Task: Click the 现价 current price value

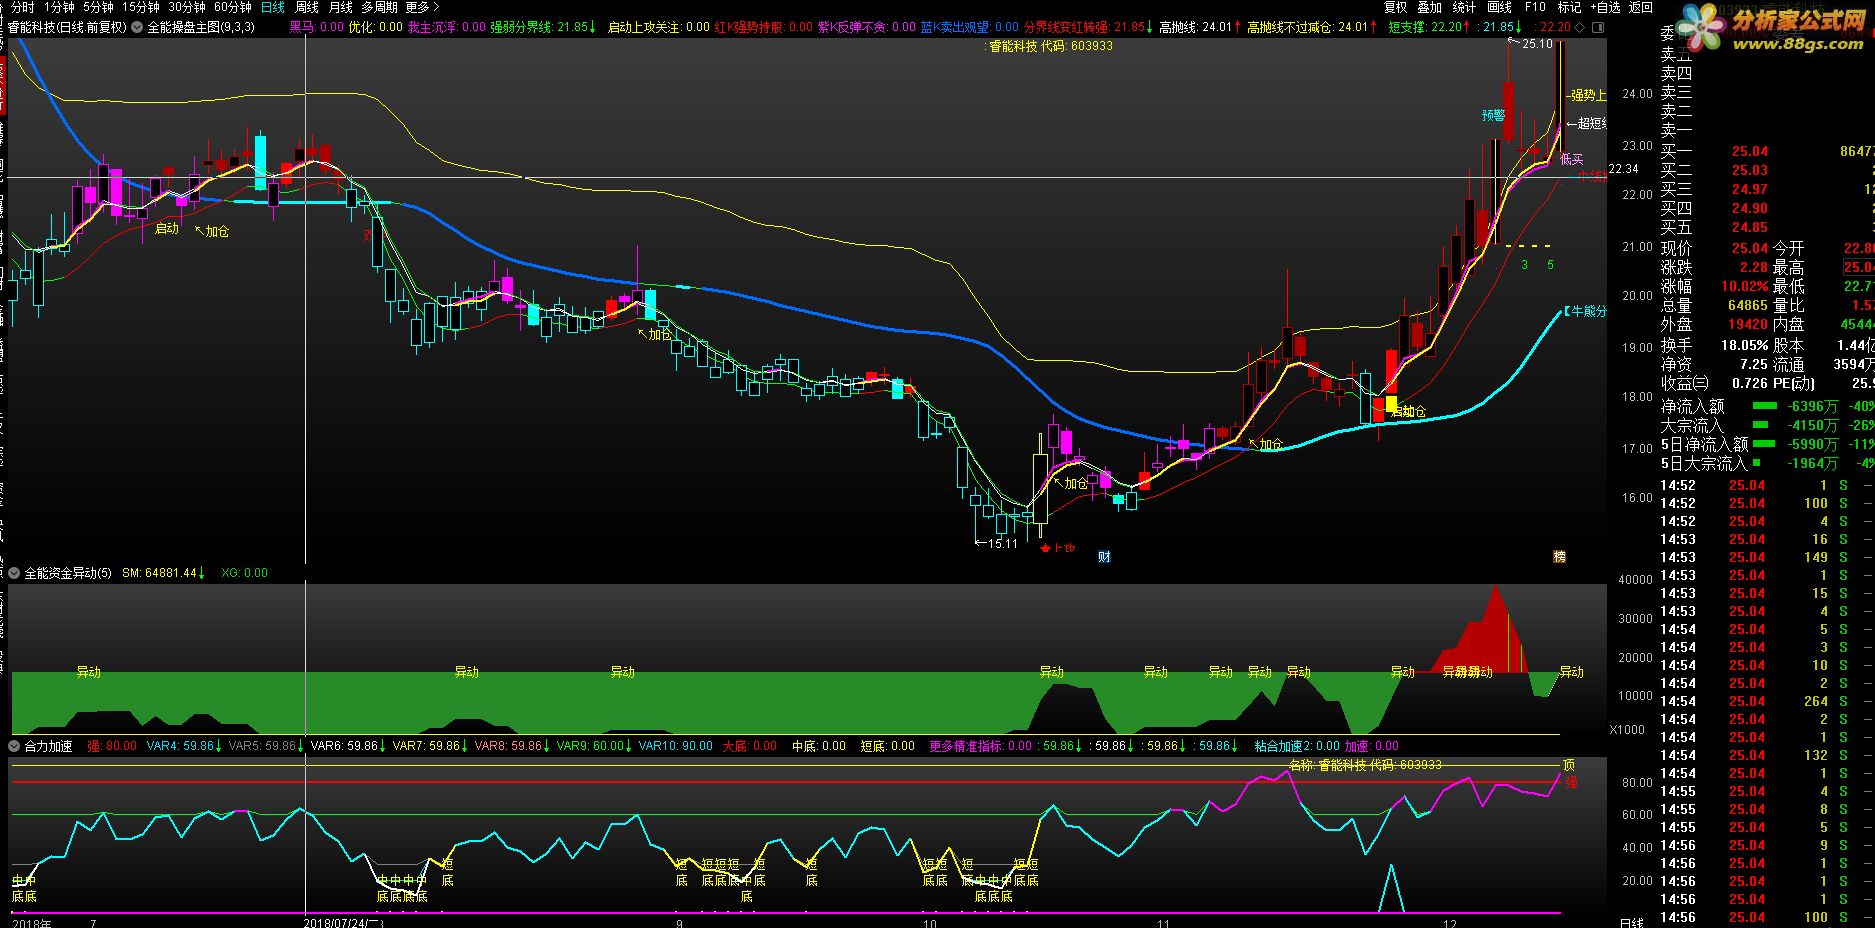Action: point(1750,248)
